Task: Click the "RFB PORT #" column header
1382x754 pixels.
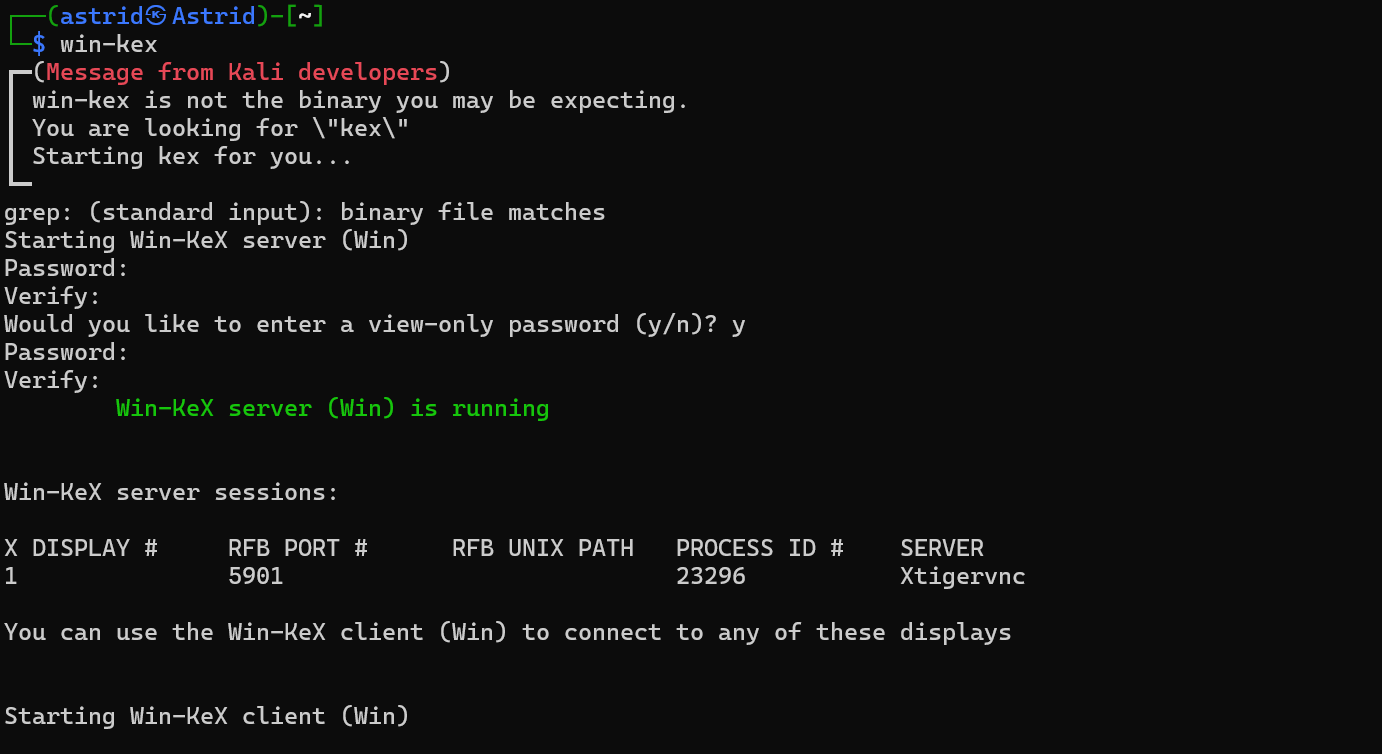Action: (298, 548)
